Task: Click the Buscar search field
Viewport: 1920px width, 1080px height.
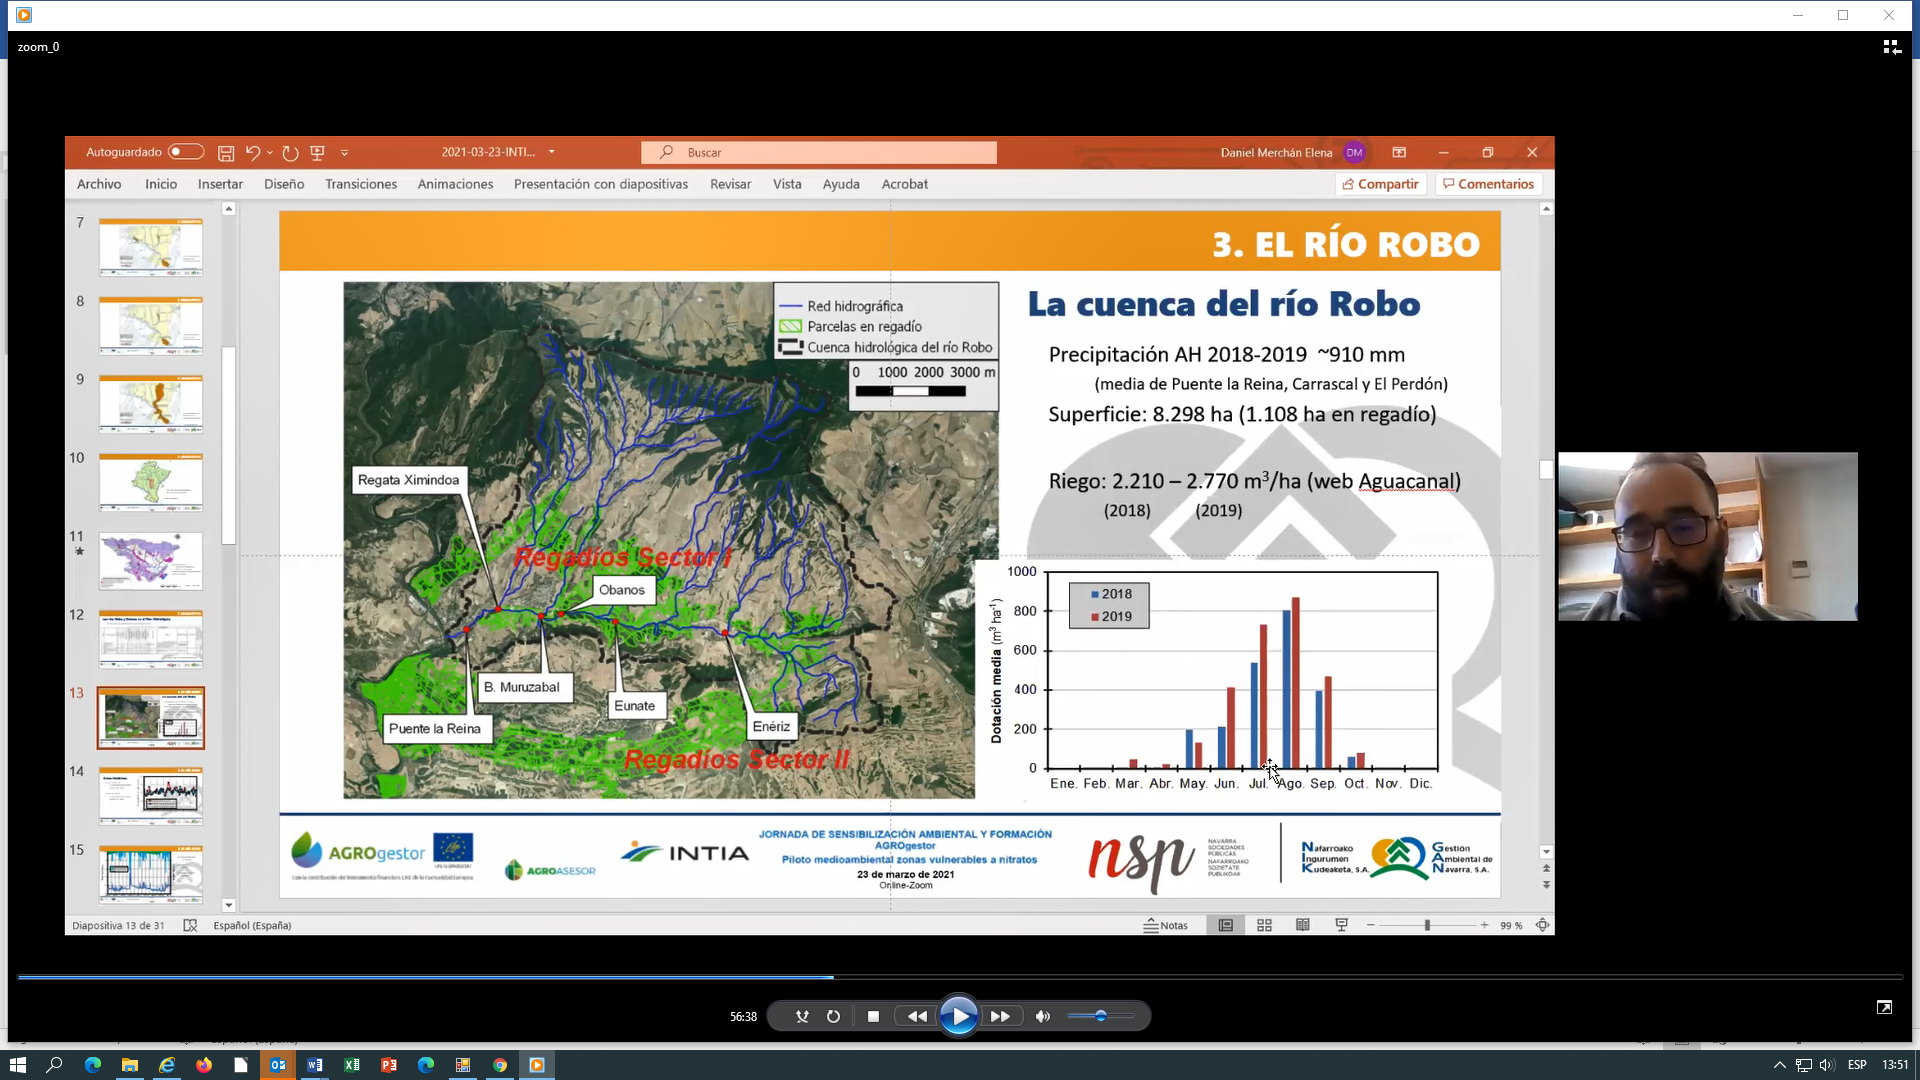Action: click(819, 152)
